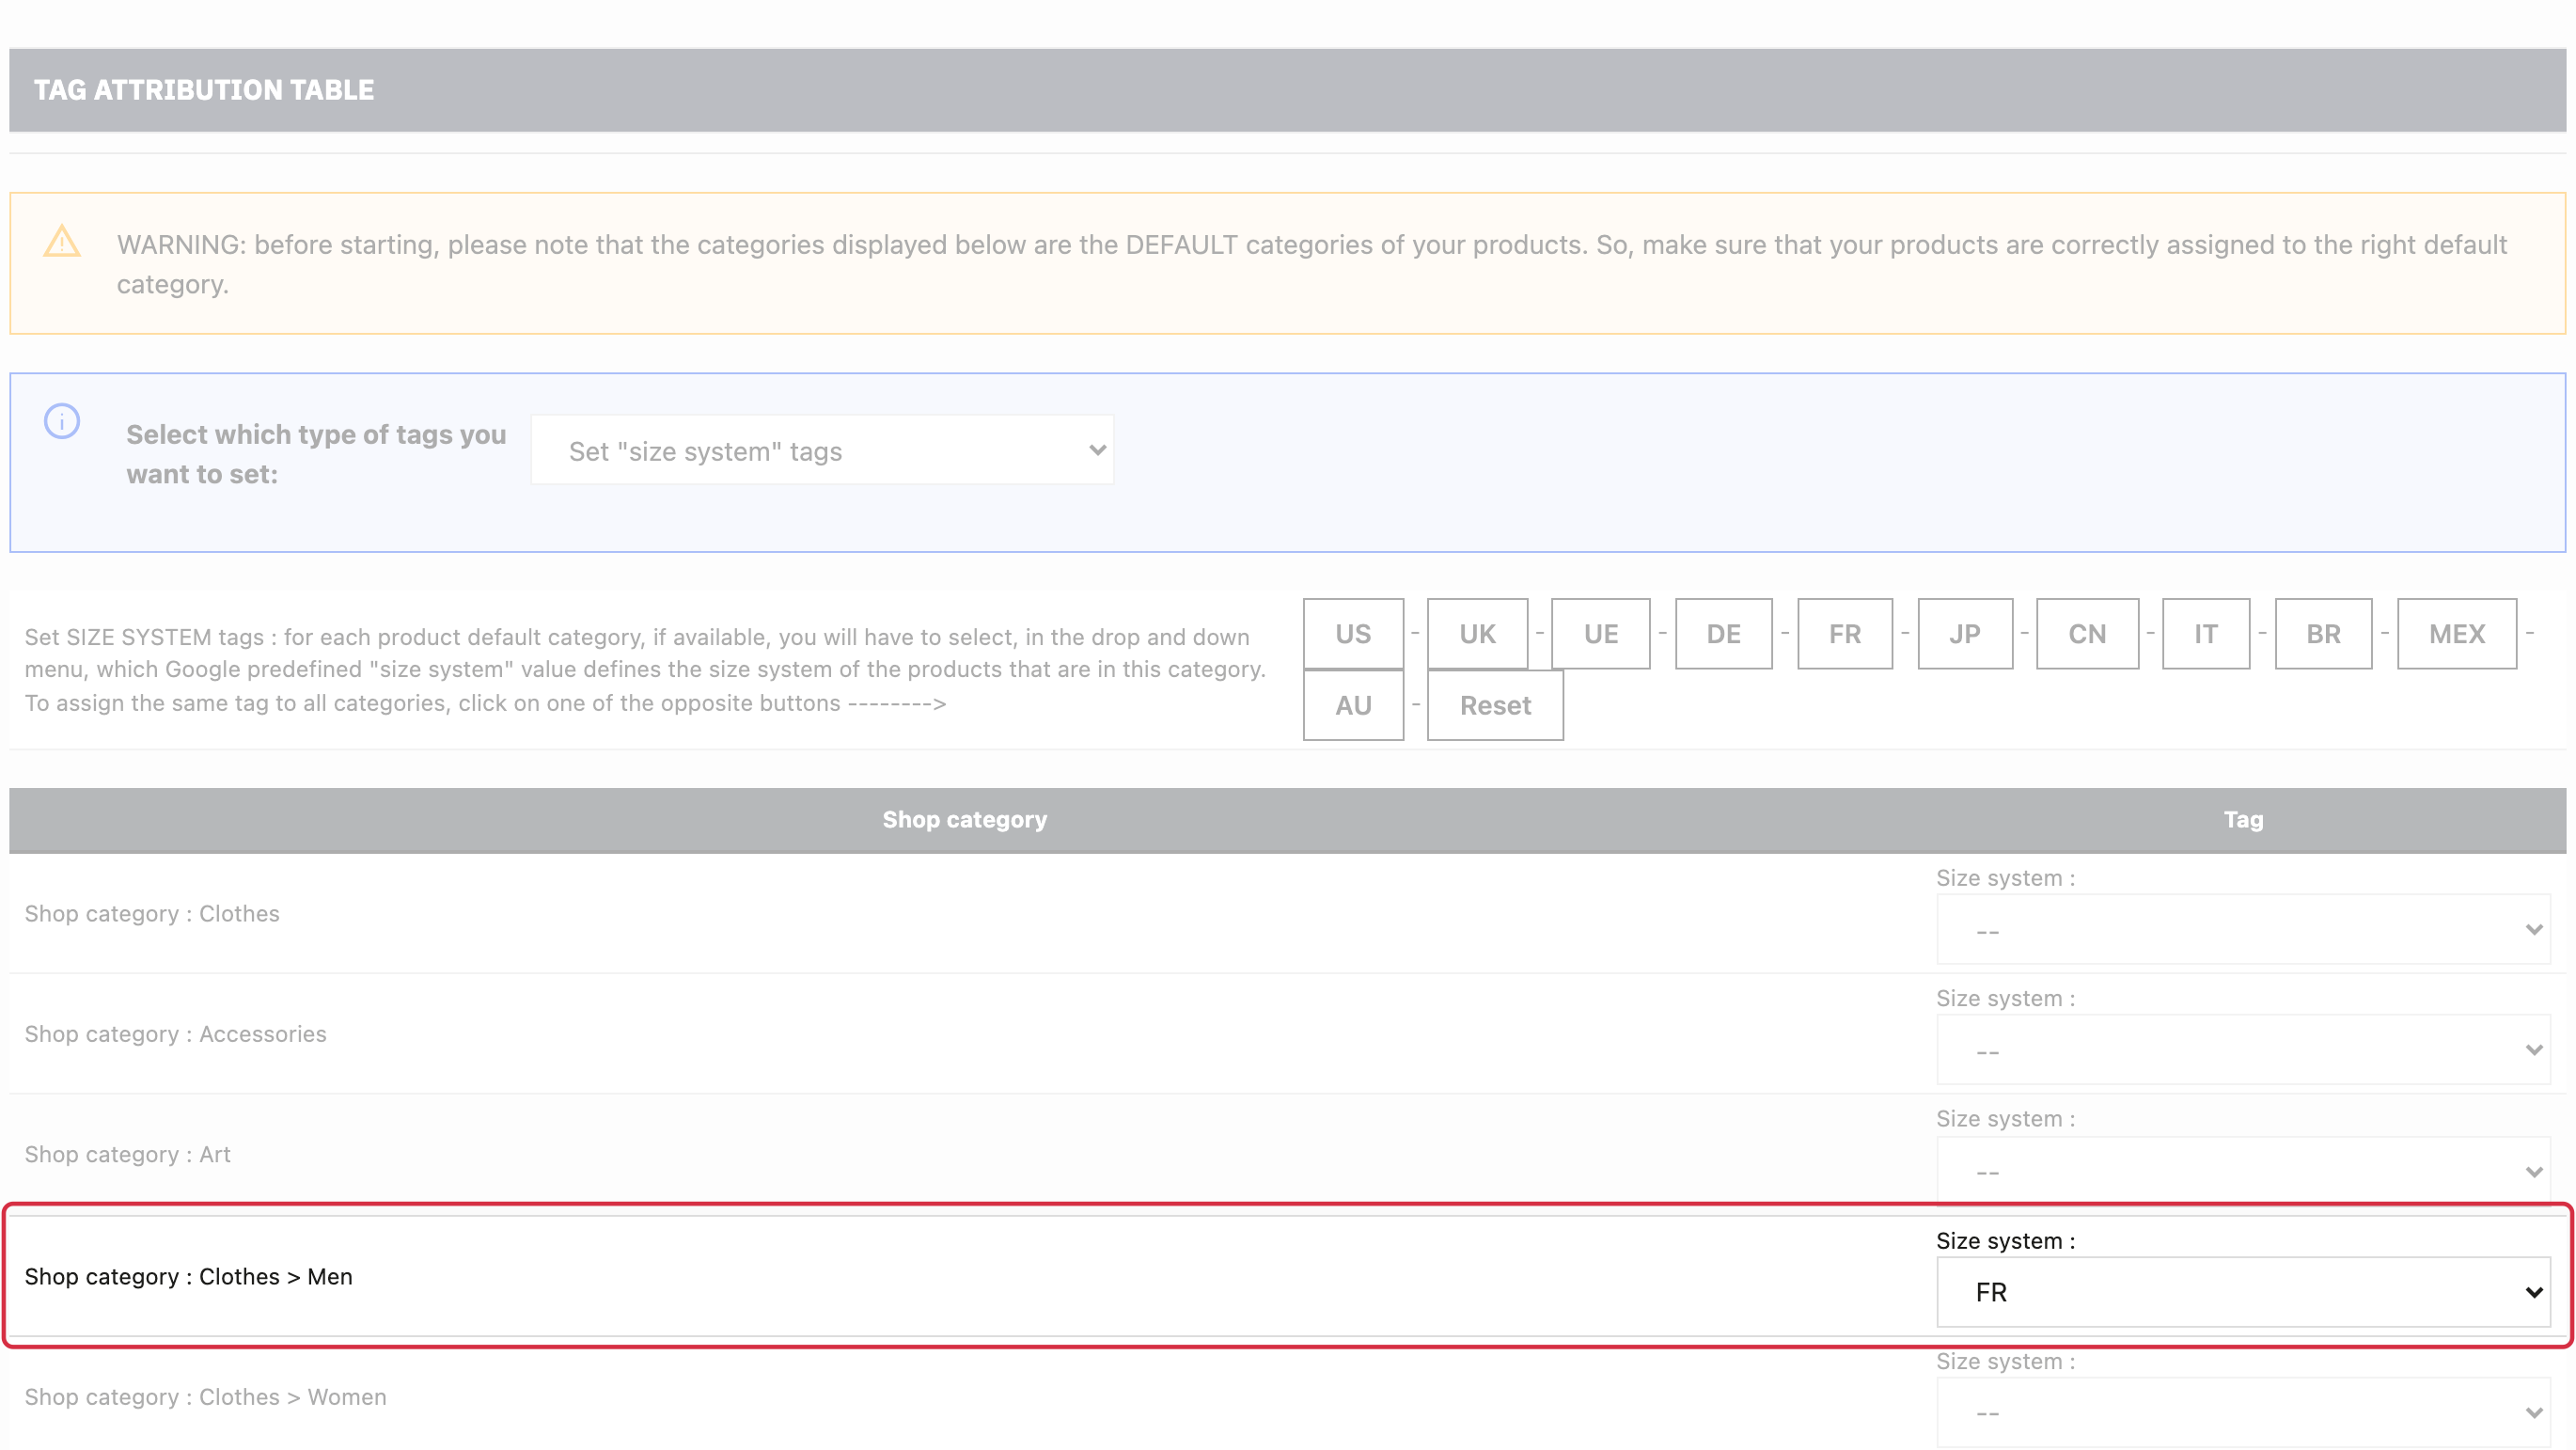Viewport: 2576px width, 1450px height.
Task: Click the 'Shop category : Clothes > Women' text
Action: (205, 1397)
